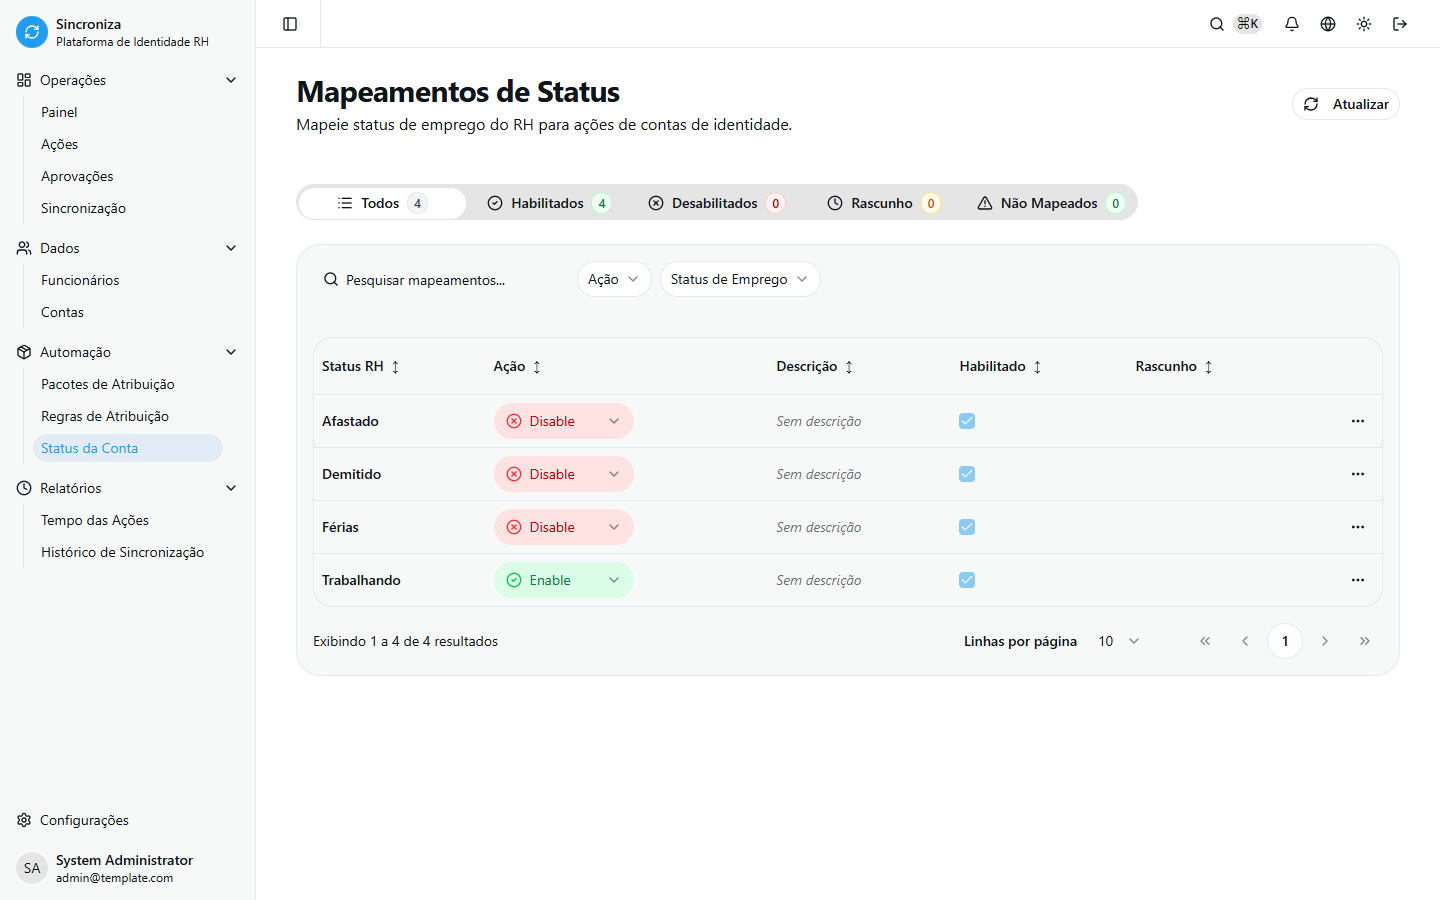Navigate to Pacotes de Atribuição
This screenshot has height=900, width=1440.
point(107,384)
